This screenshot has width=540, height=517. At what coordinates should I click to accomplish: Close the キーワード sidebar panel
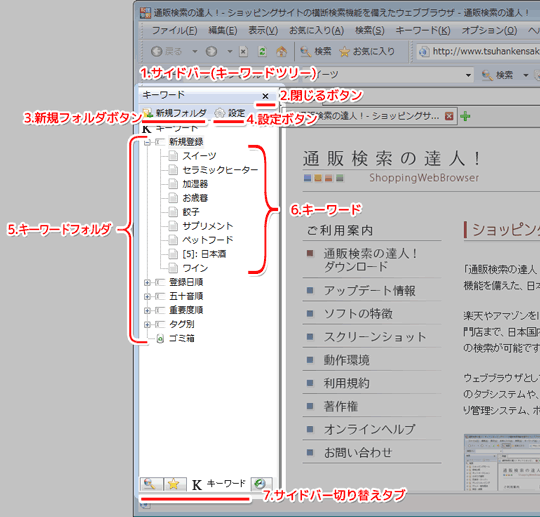point(265,96)
